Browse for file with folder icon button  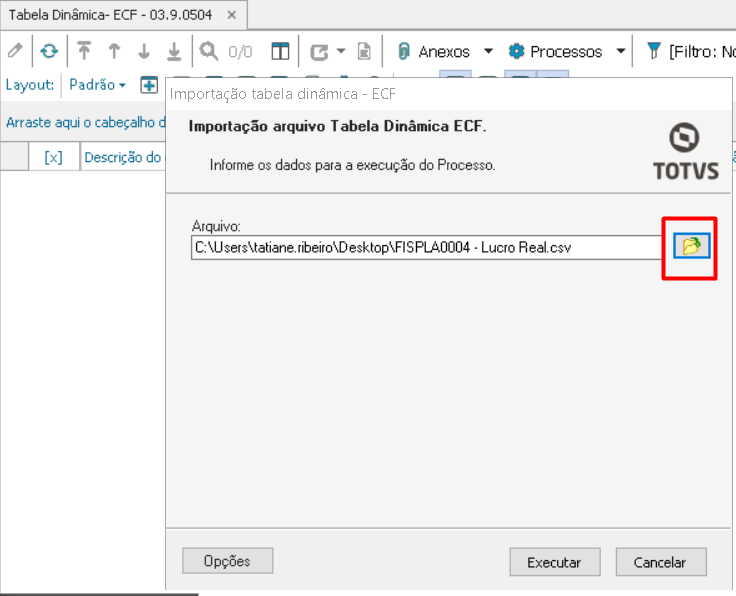(691, 245)
